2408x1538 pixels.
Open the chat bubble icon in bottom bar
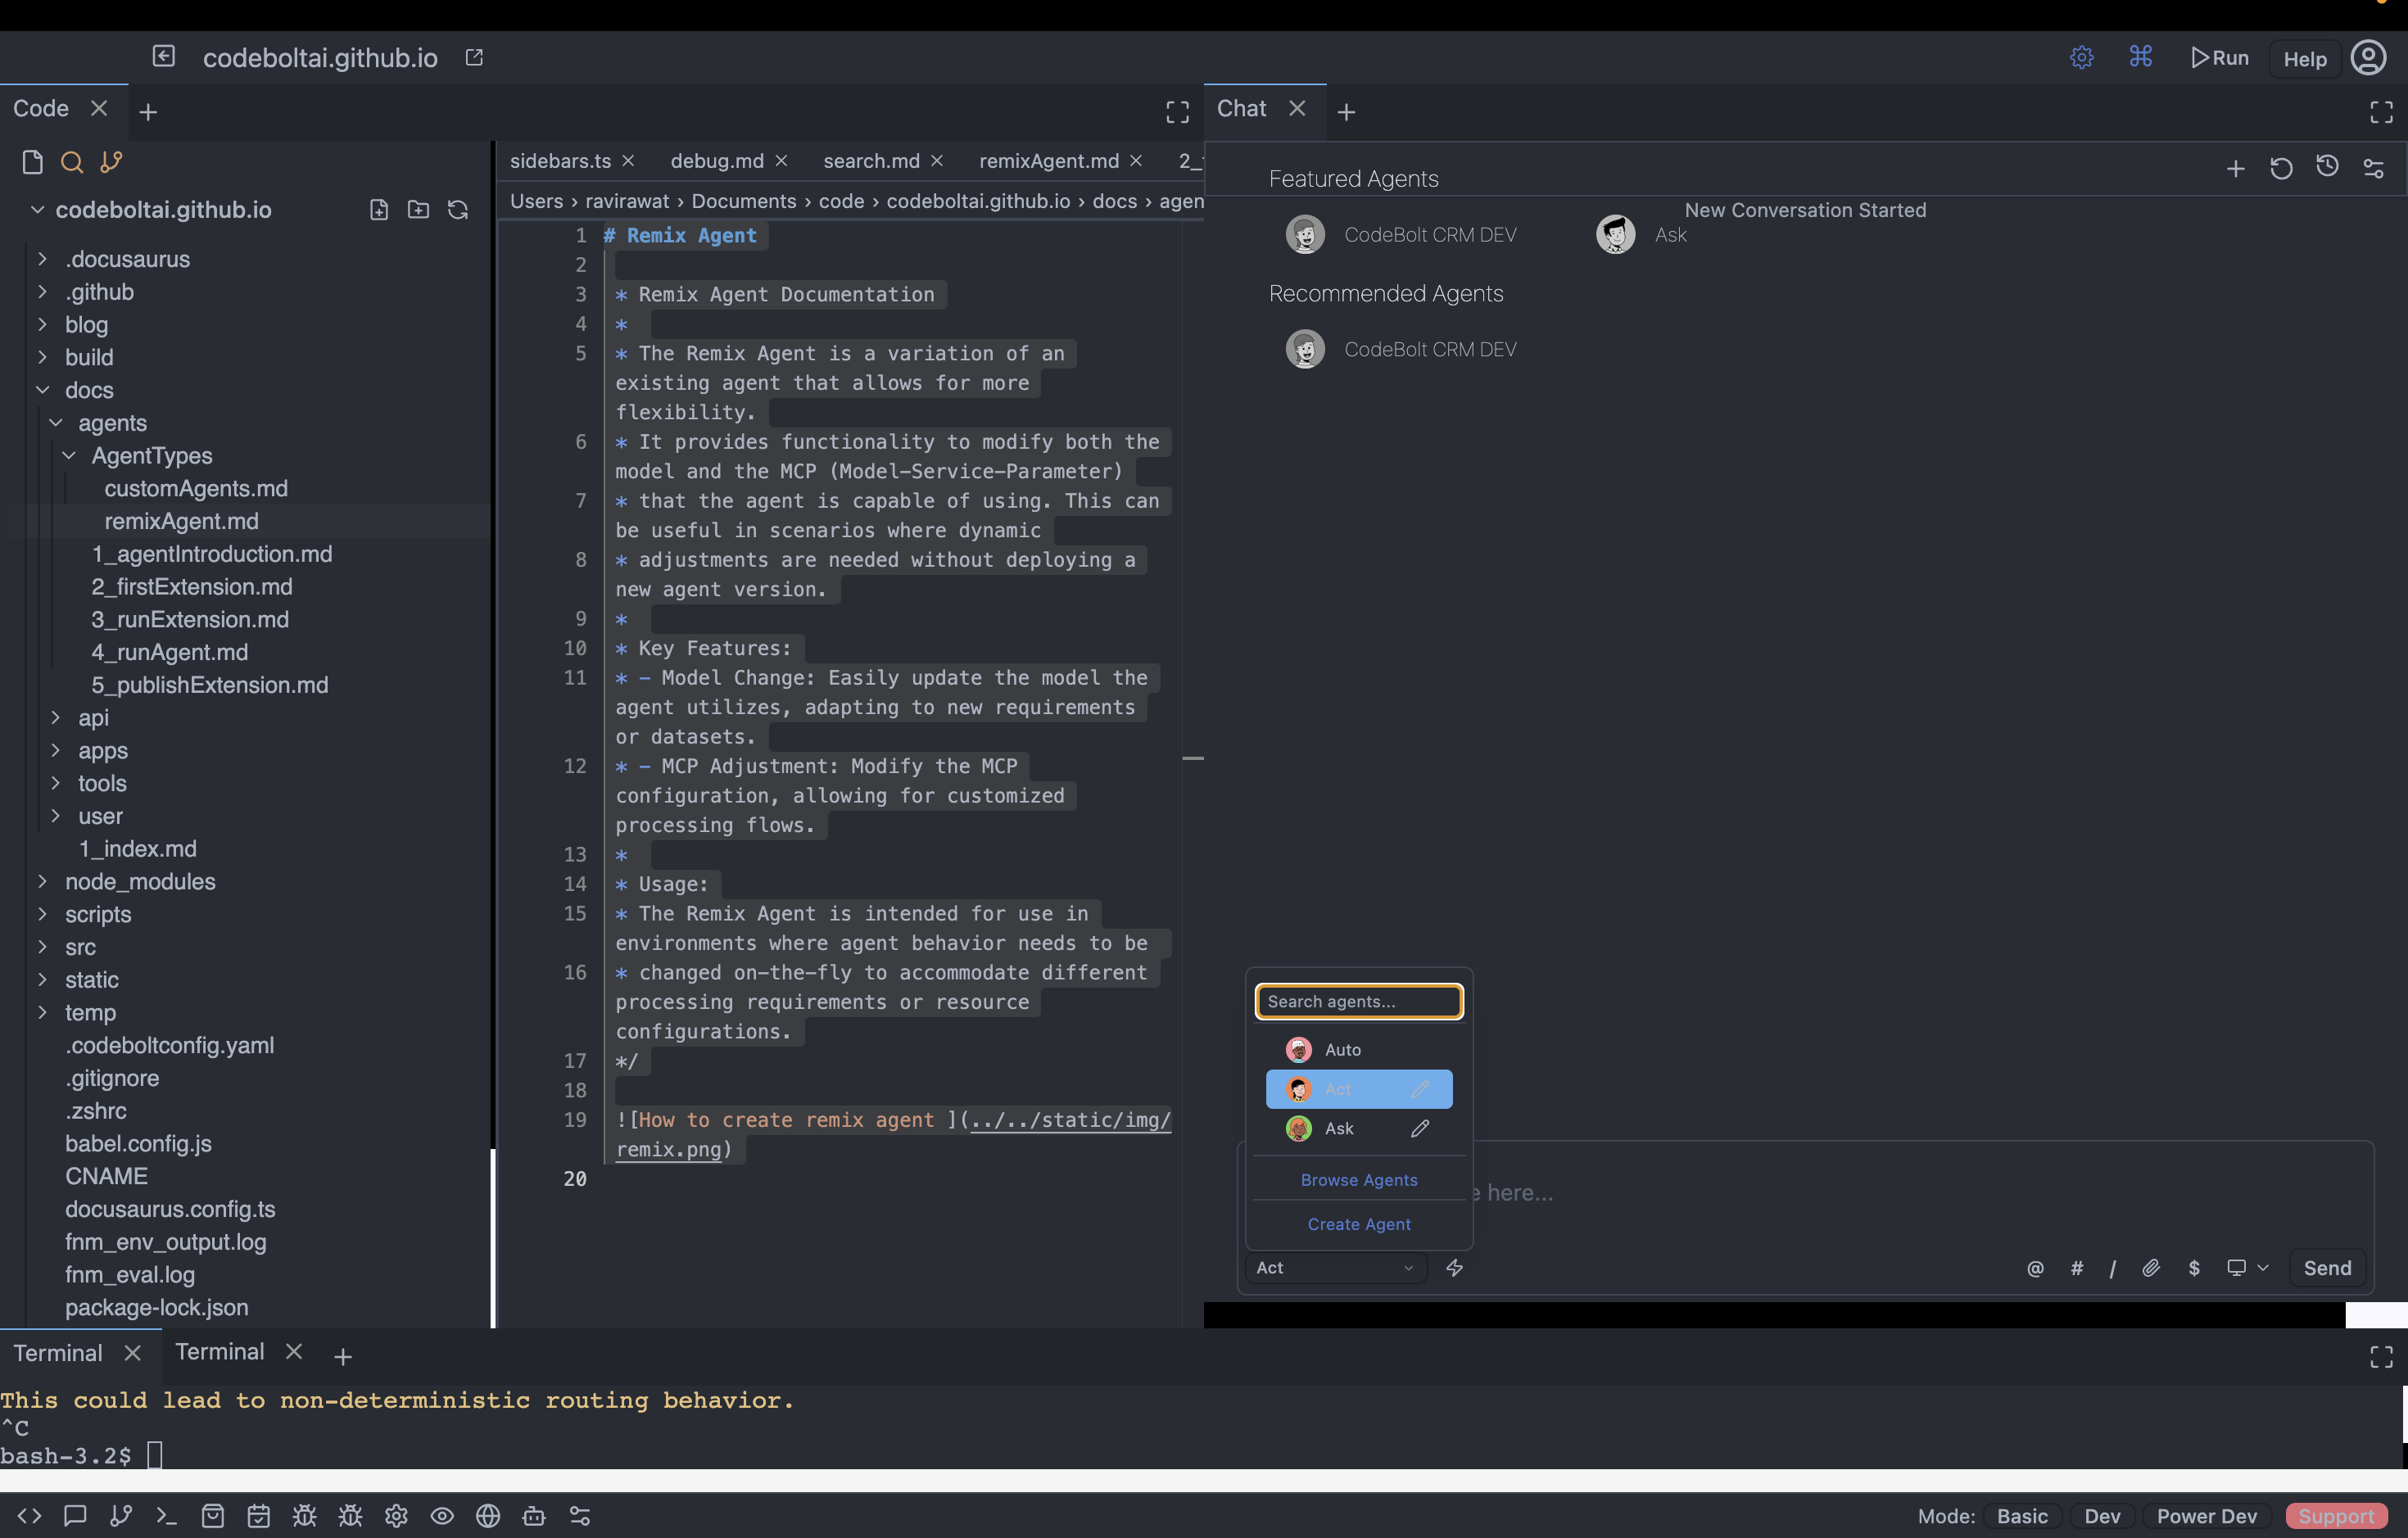[x=75, y=1516]
